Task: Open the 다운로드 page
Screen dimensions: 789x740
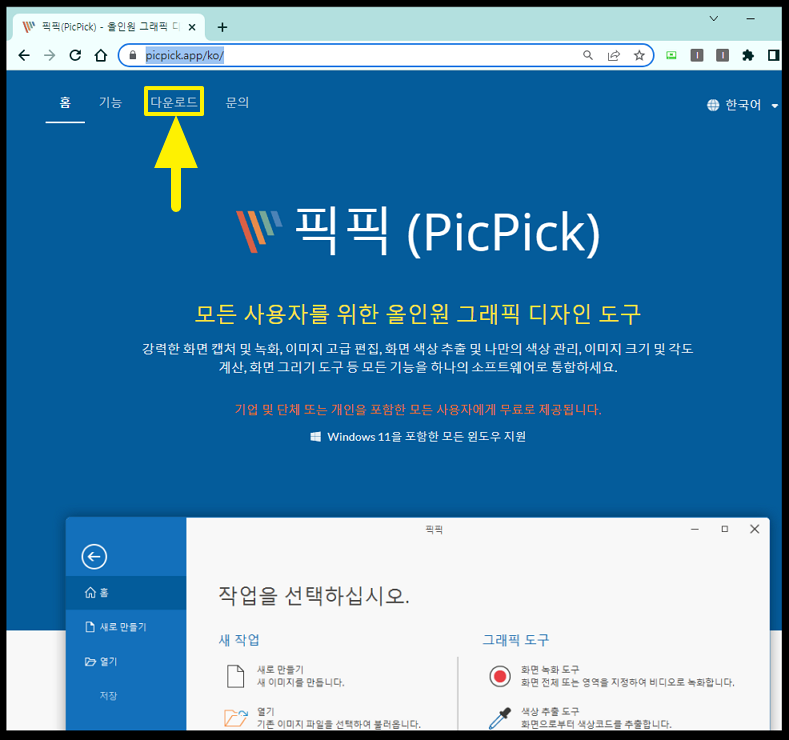Action: coord(174,102)
